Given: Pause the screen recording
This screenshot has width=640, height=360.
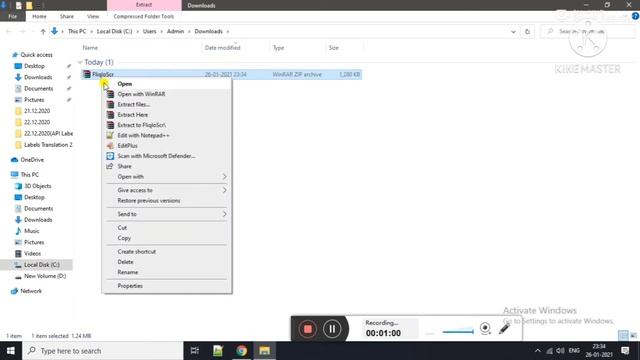Looking at the screenshot, I should 332,329.
